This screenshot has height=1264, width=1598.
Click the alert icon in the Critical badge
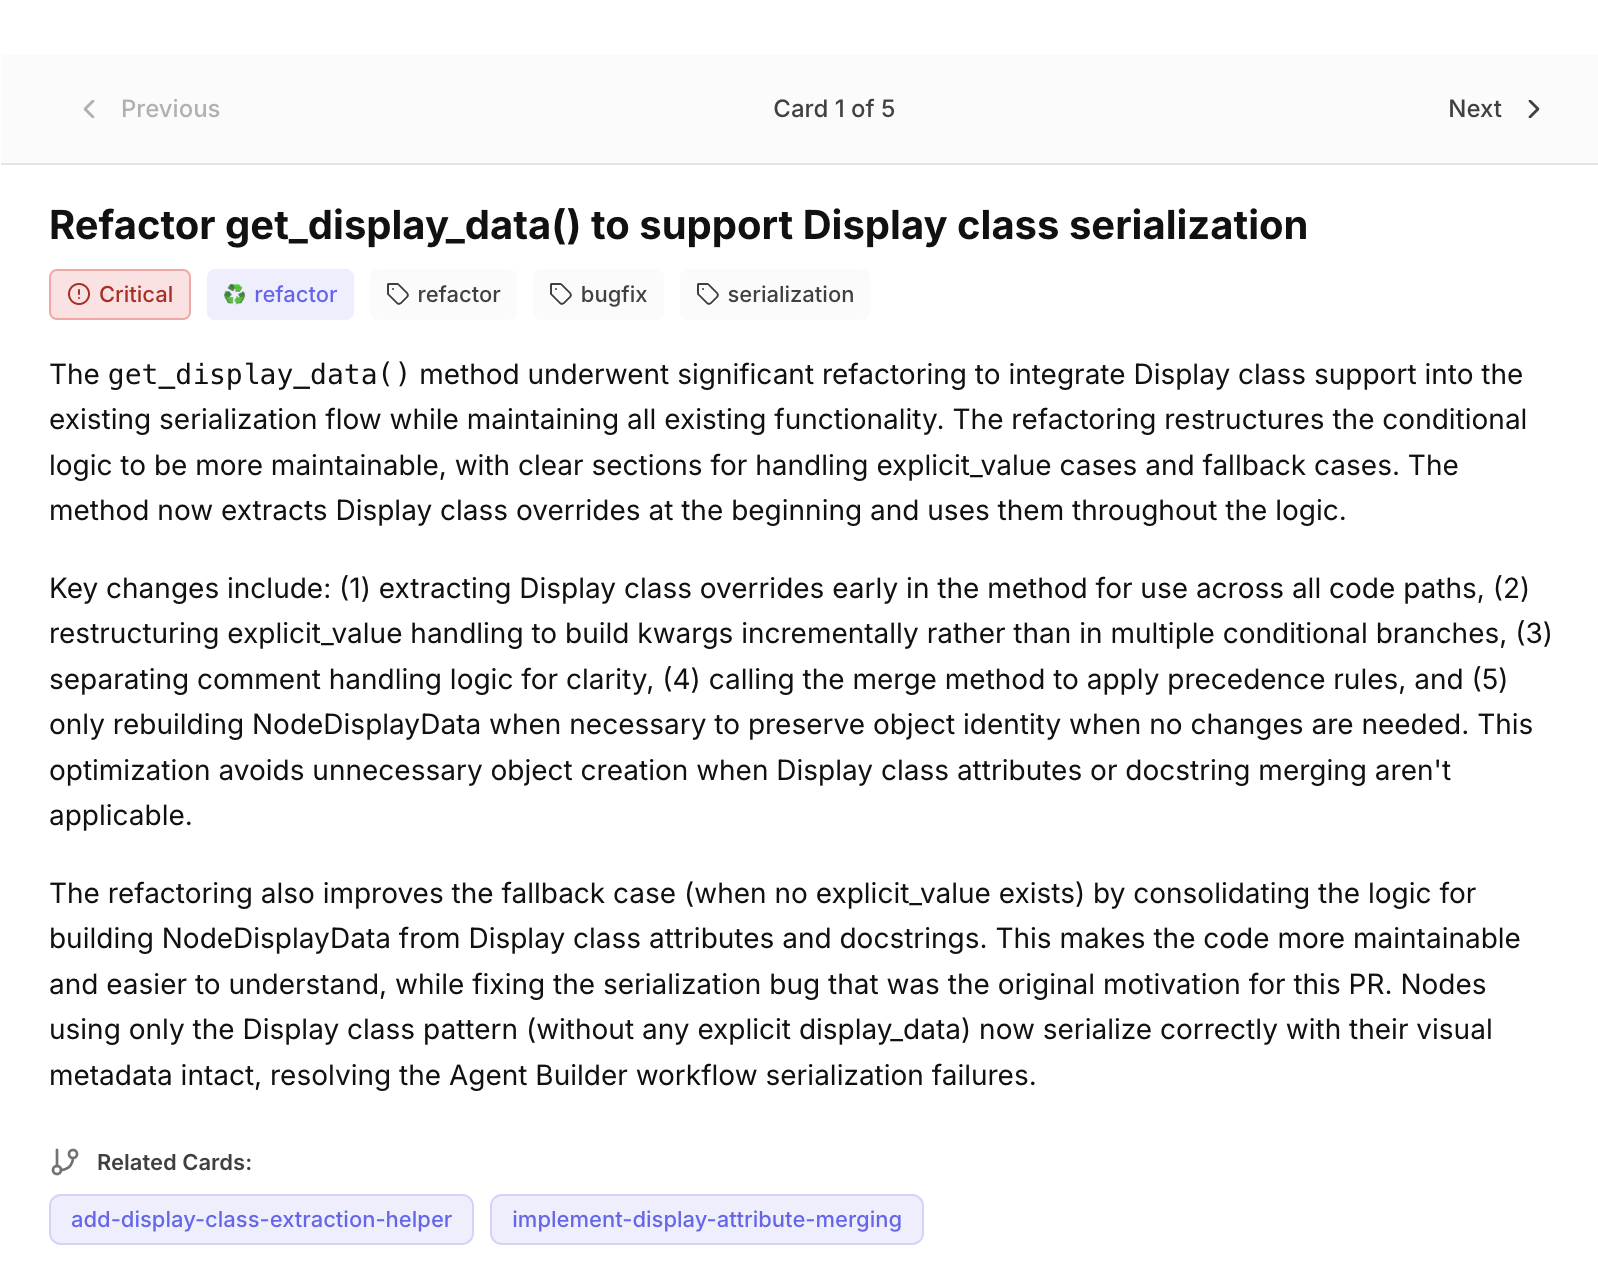point(79,294)
